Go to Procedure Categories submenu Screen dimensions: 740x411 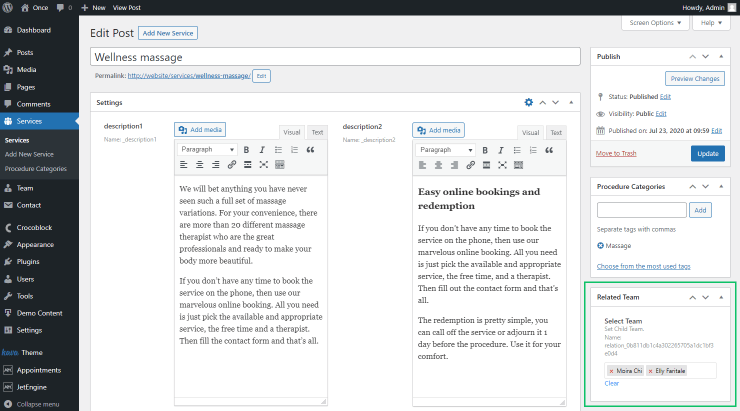(35, 168)
